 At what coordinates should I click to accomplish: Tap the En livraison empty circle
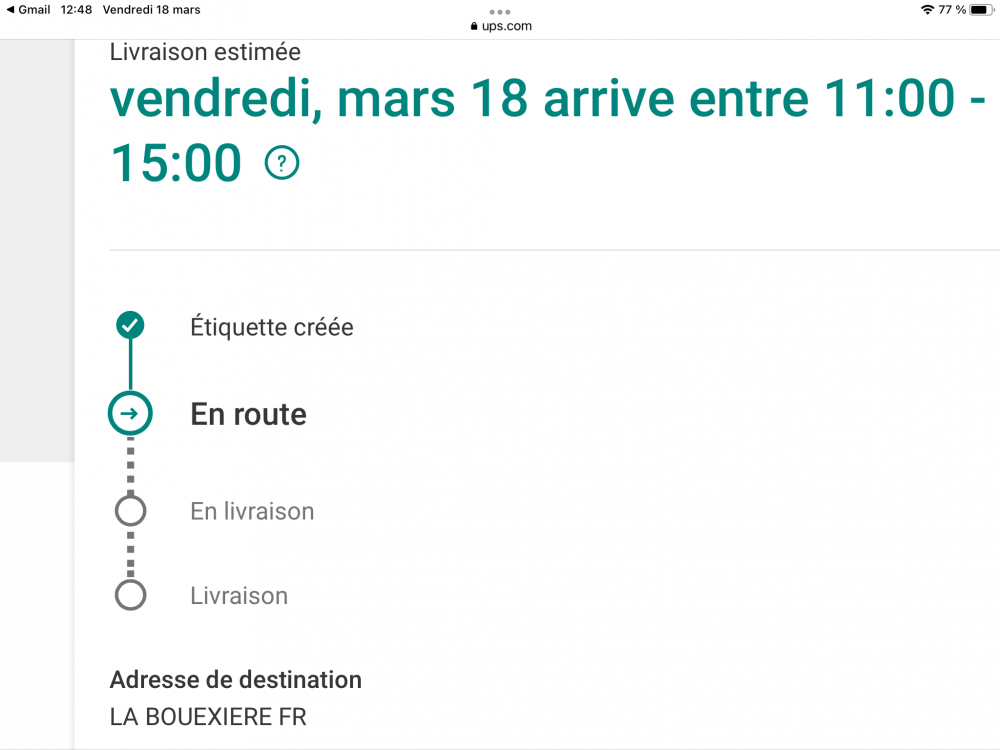[130, 511]
